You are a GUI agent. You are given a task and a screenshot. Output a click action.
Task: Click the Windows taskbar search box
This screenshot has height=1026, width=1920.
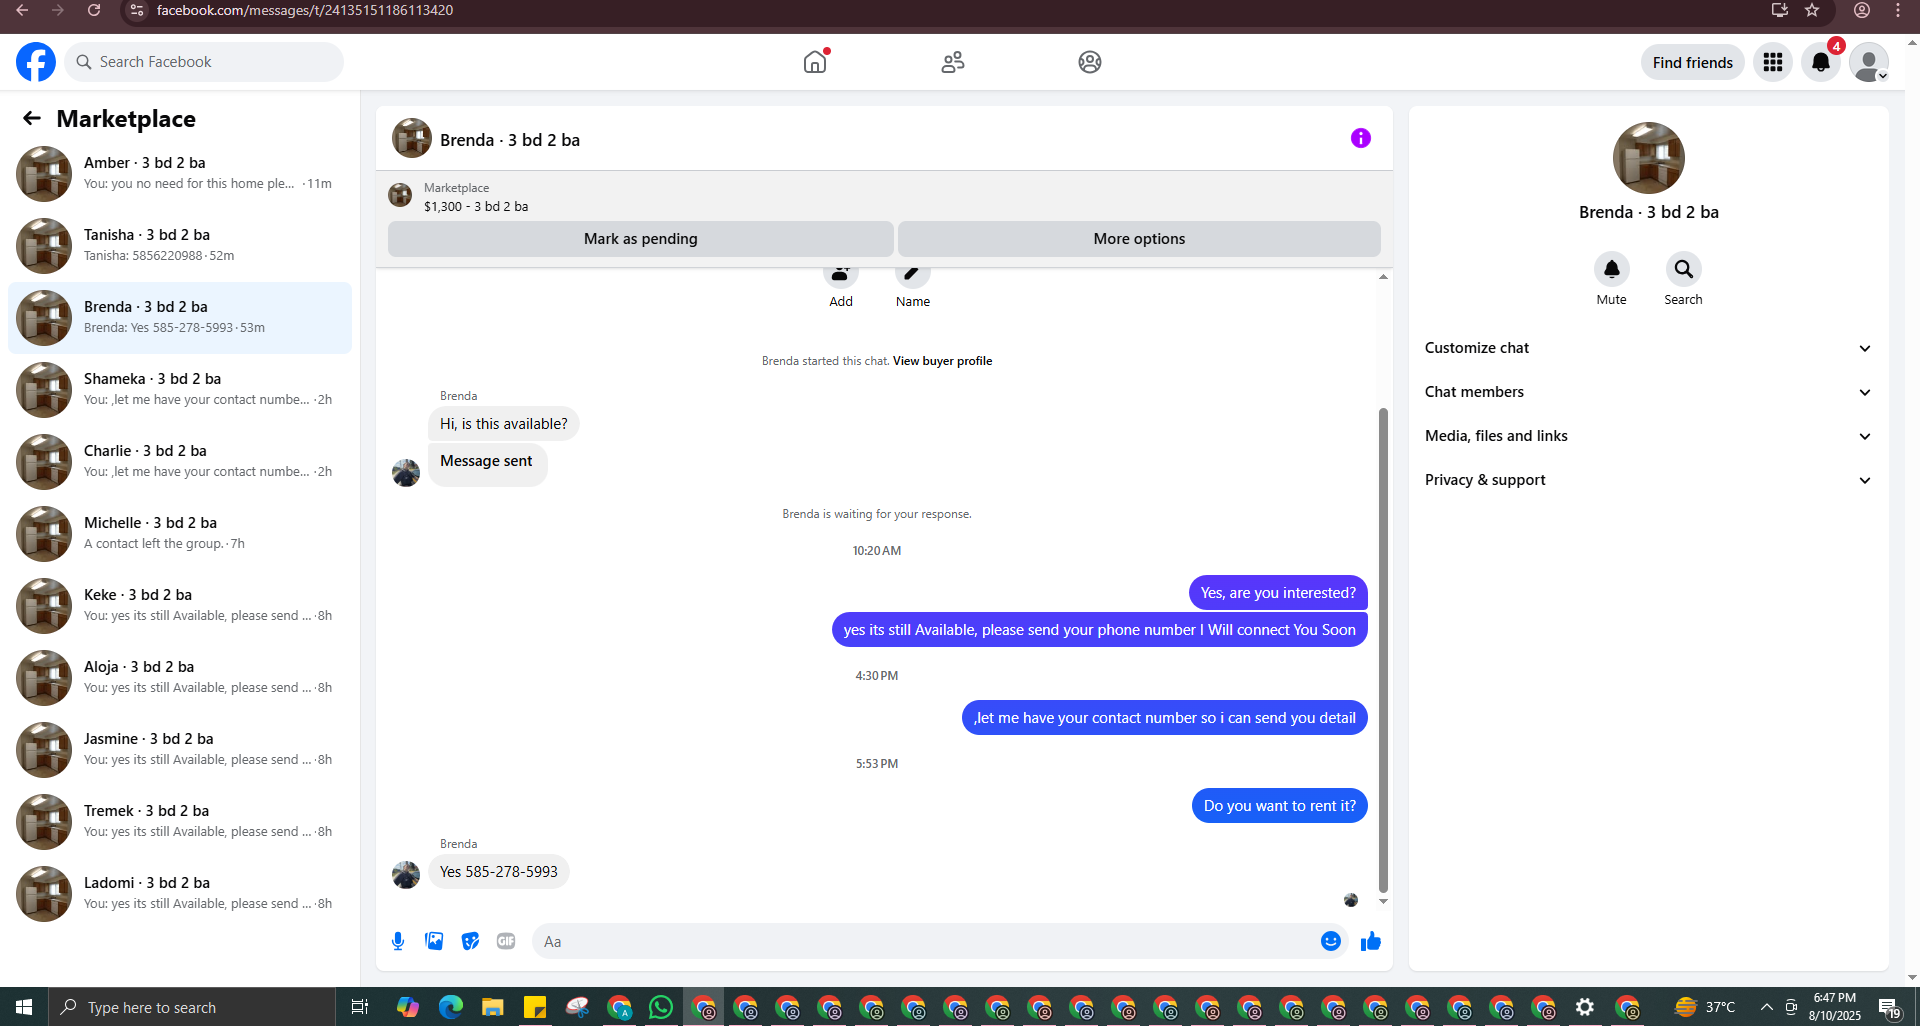(x=192, y=1007)
